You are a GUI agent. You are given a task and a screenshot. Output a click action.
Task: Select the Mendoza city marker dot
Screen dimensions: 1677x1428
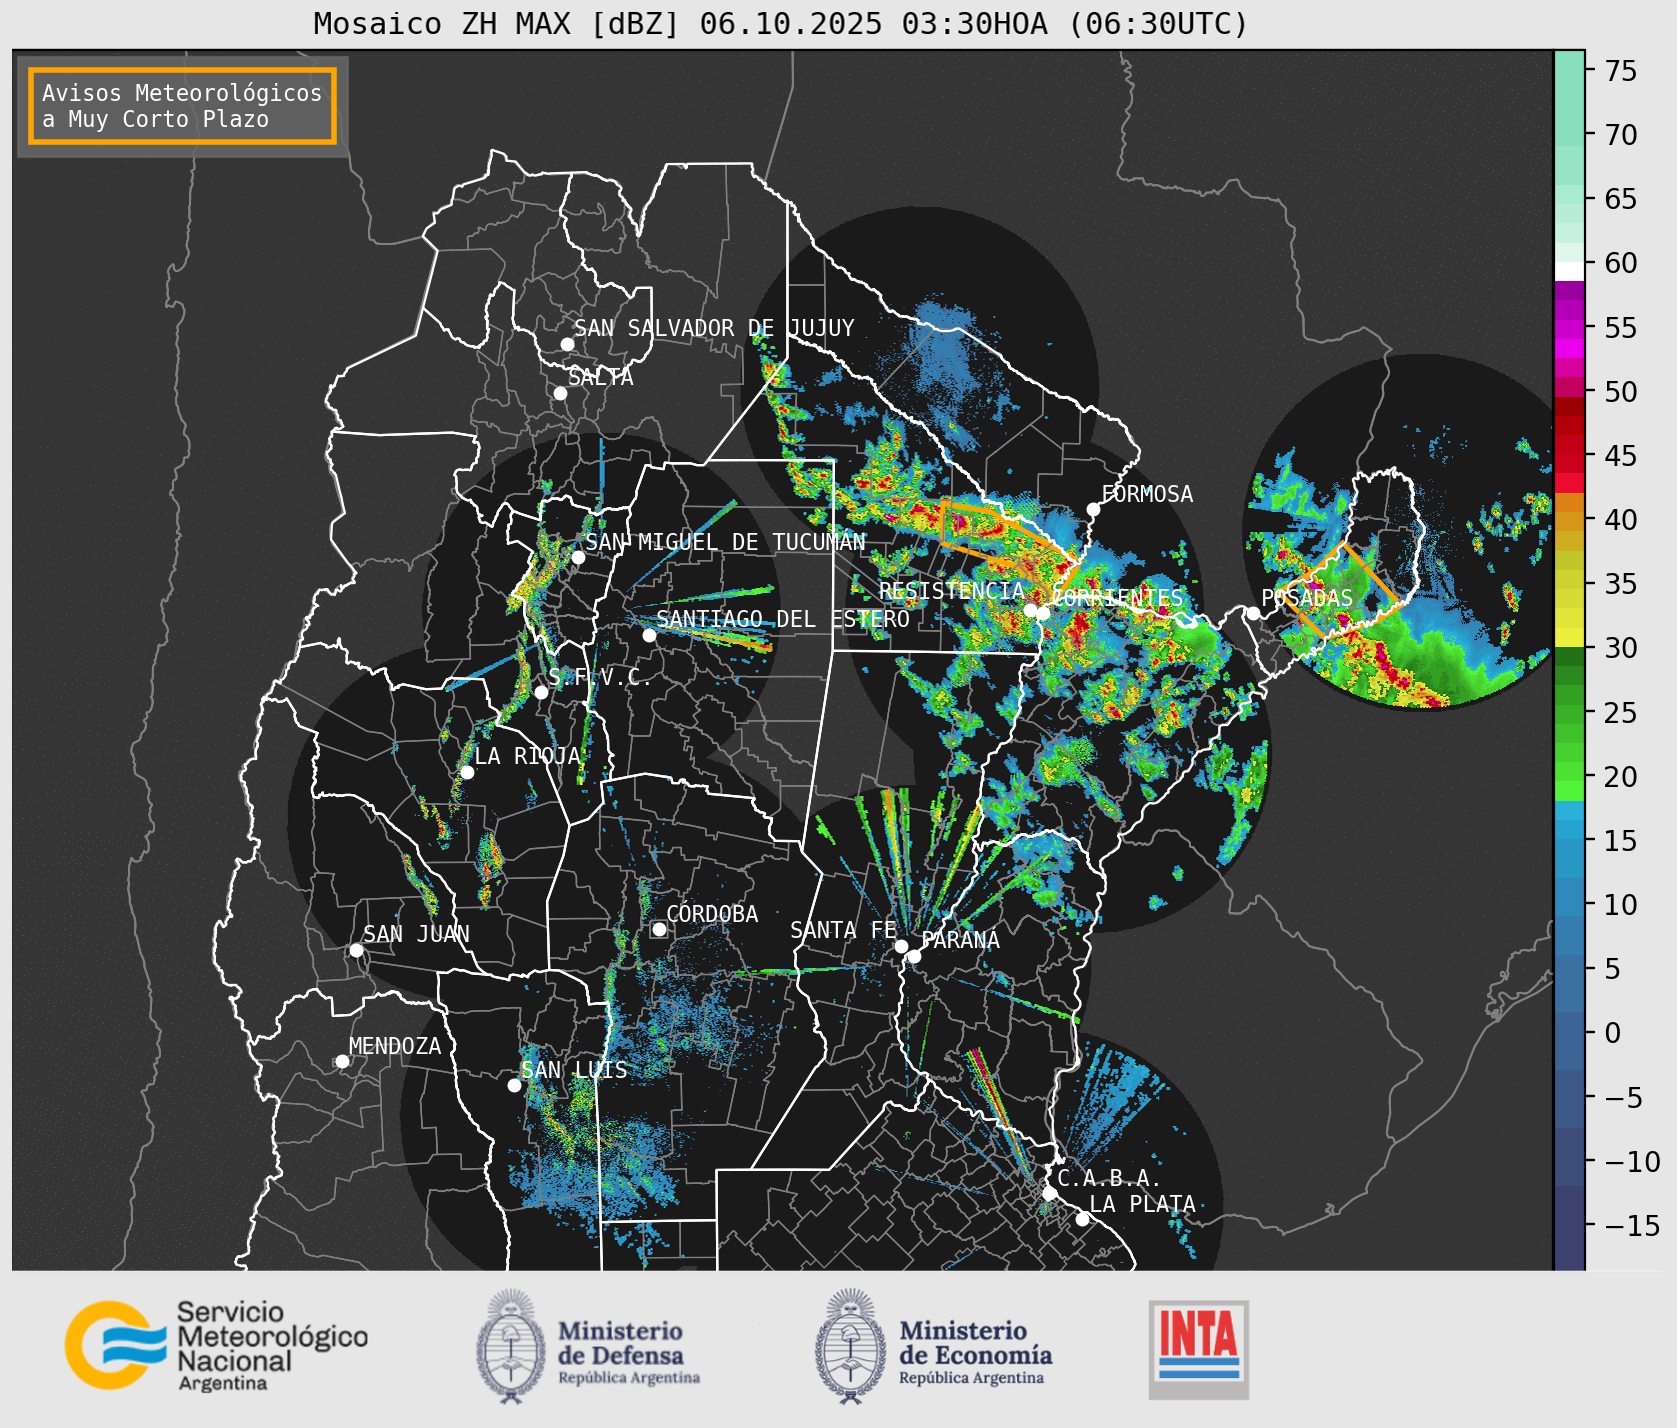(x=342, y=1061)
